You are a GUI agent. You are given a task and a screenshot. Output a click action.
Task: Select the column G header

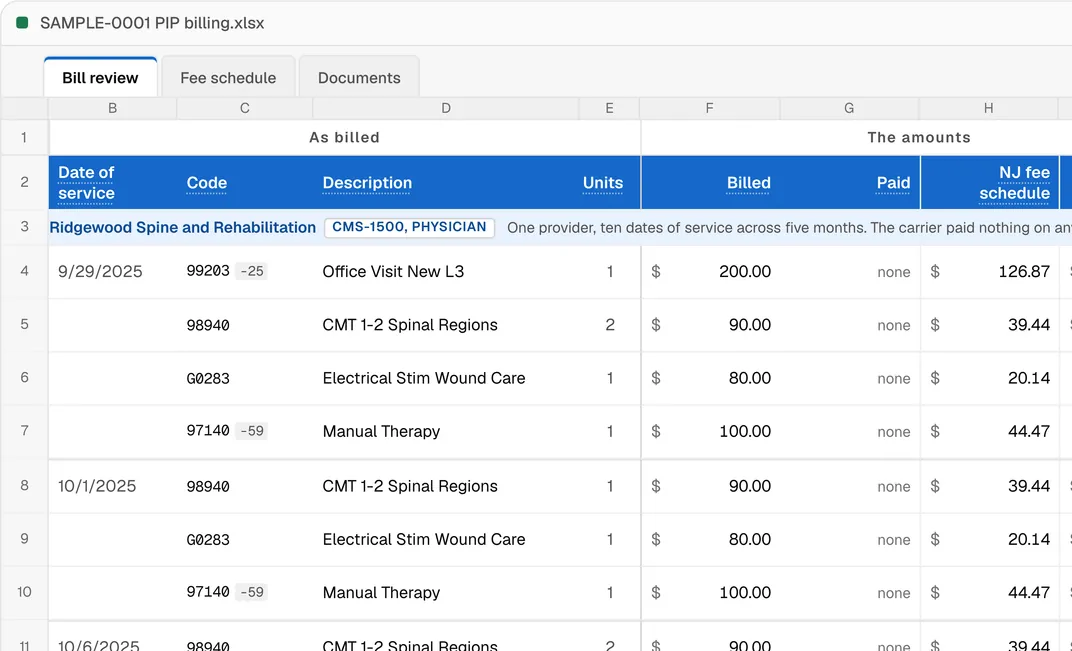[849, 108]
